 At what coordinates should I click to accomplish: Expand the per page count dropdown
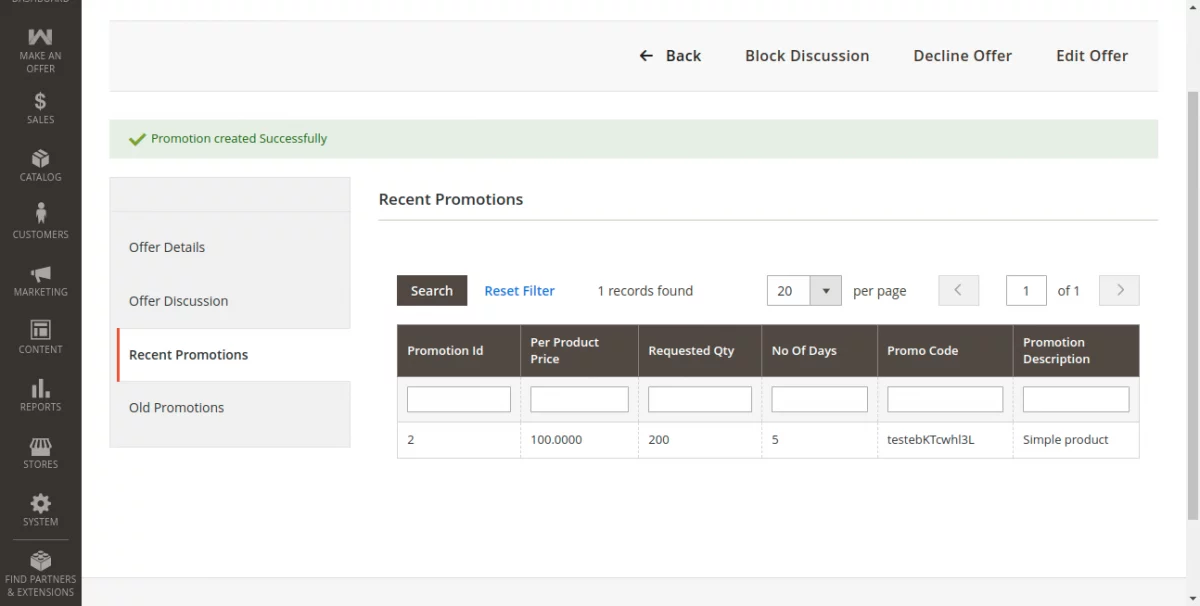tap(825, 291)
